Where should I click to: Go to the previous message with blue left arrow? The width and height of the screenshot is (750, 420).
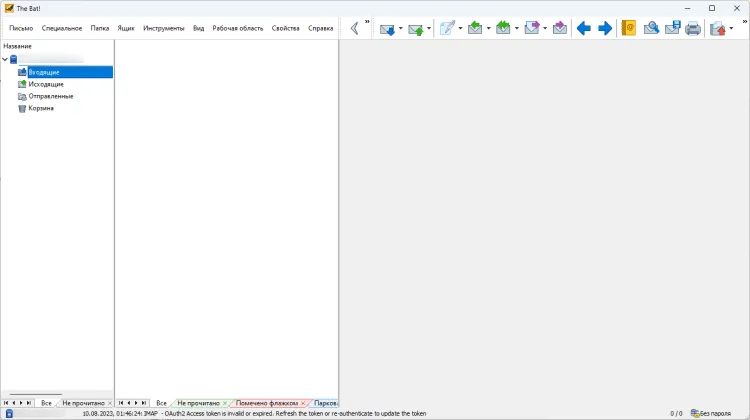tap(584, 28)
